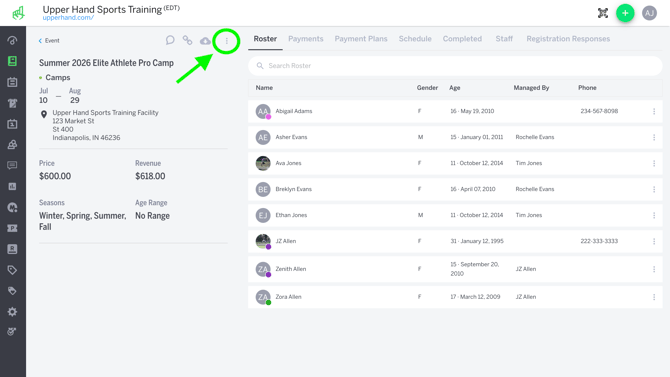
Task: Click the Summer 2026 Elite Athlete Pro Camp title
Action: coord(106,63)
